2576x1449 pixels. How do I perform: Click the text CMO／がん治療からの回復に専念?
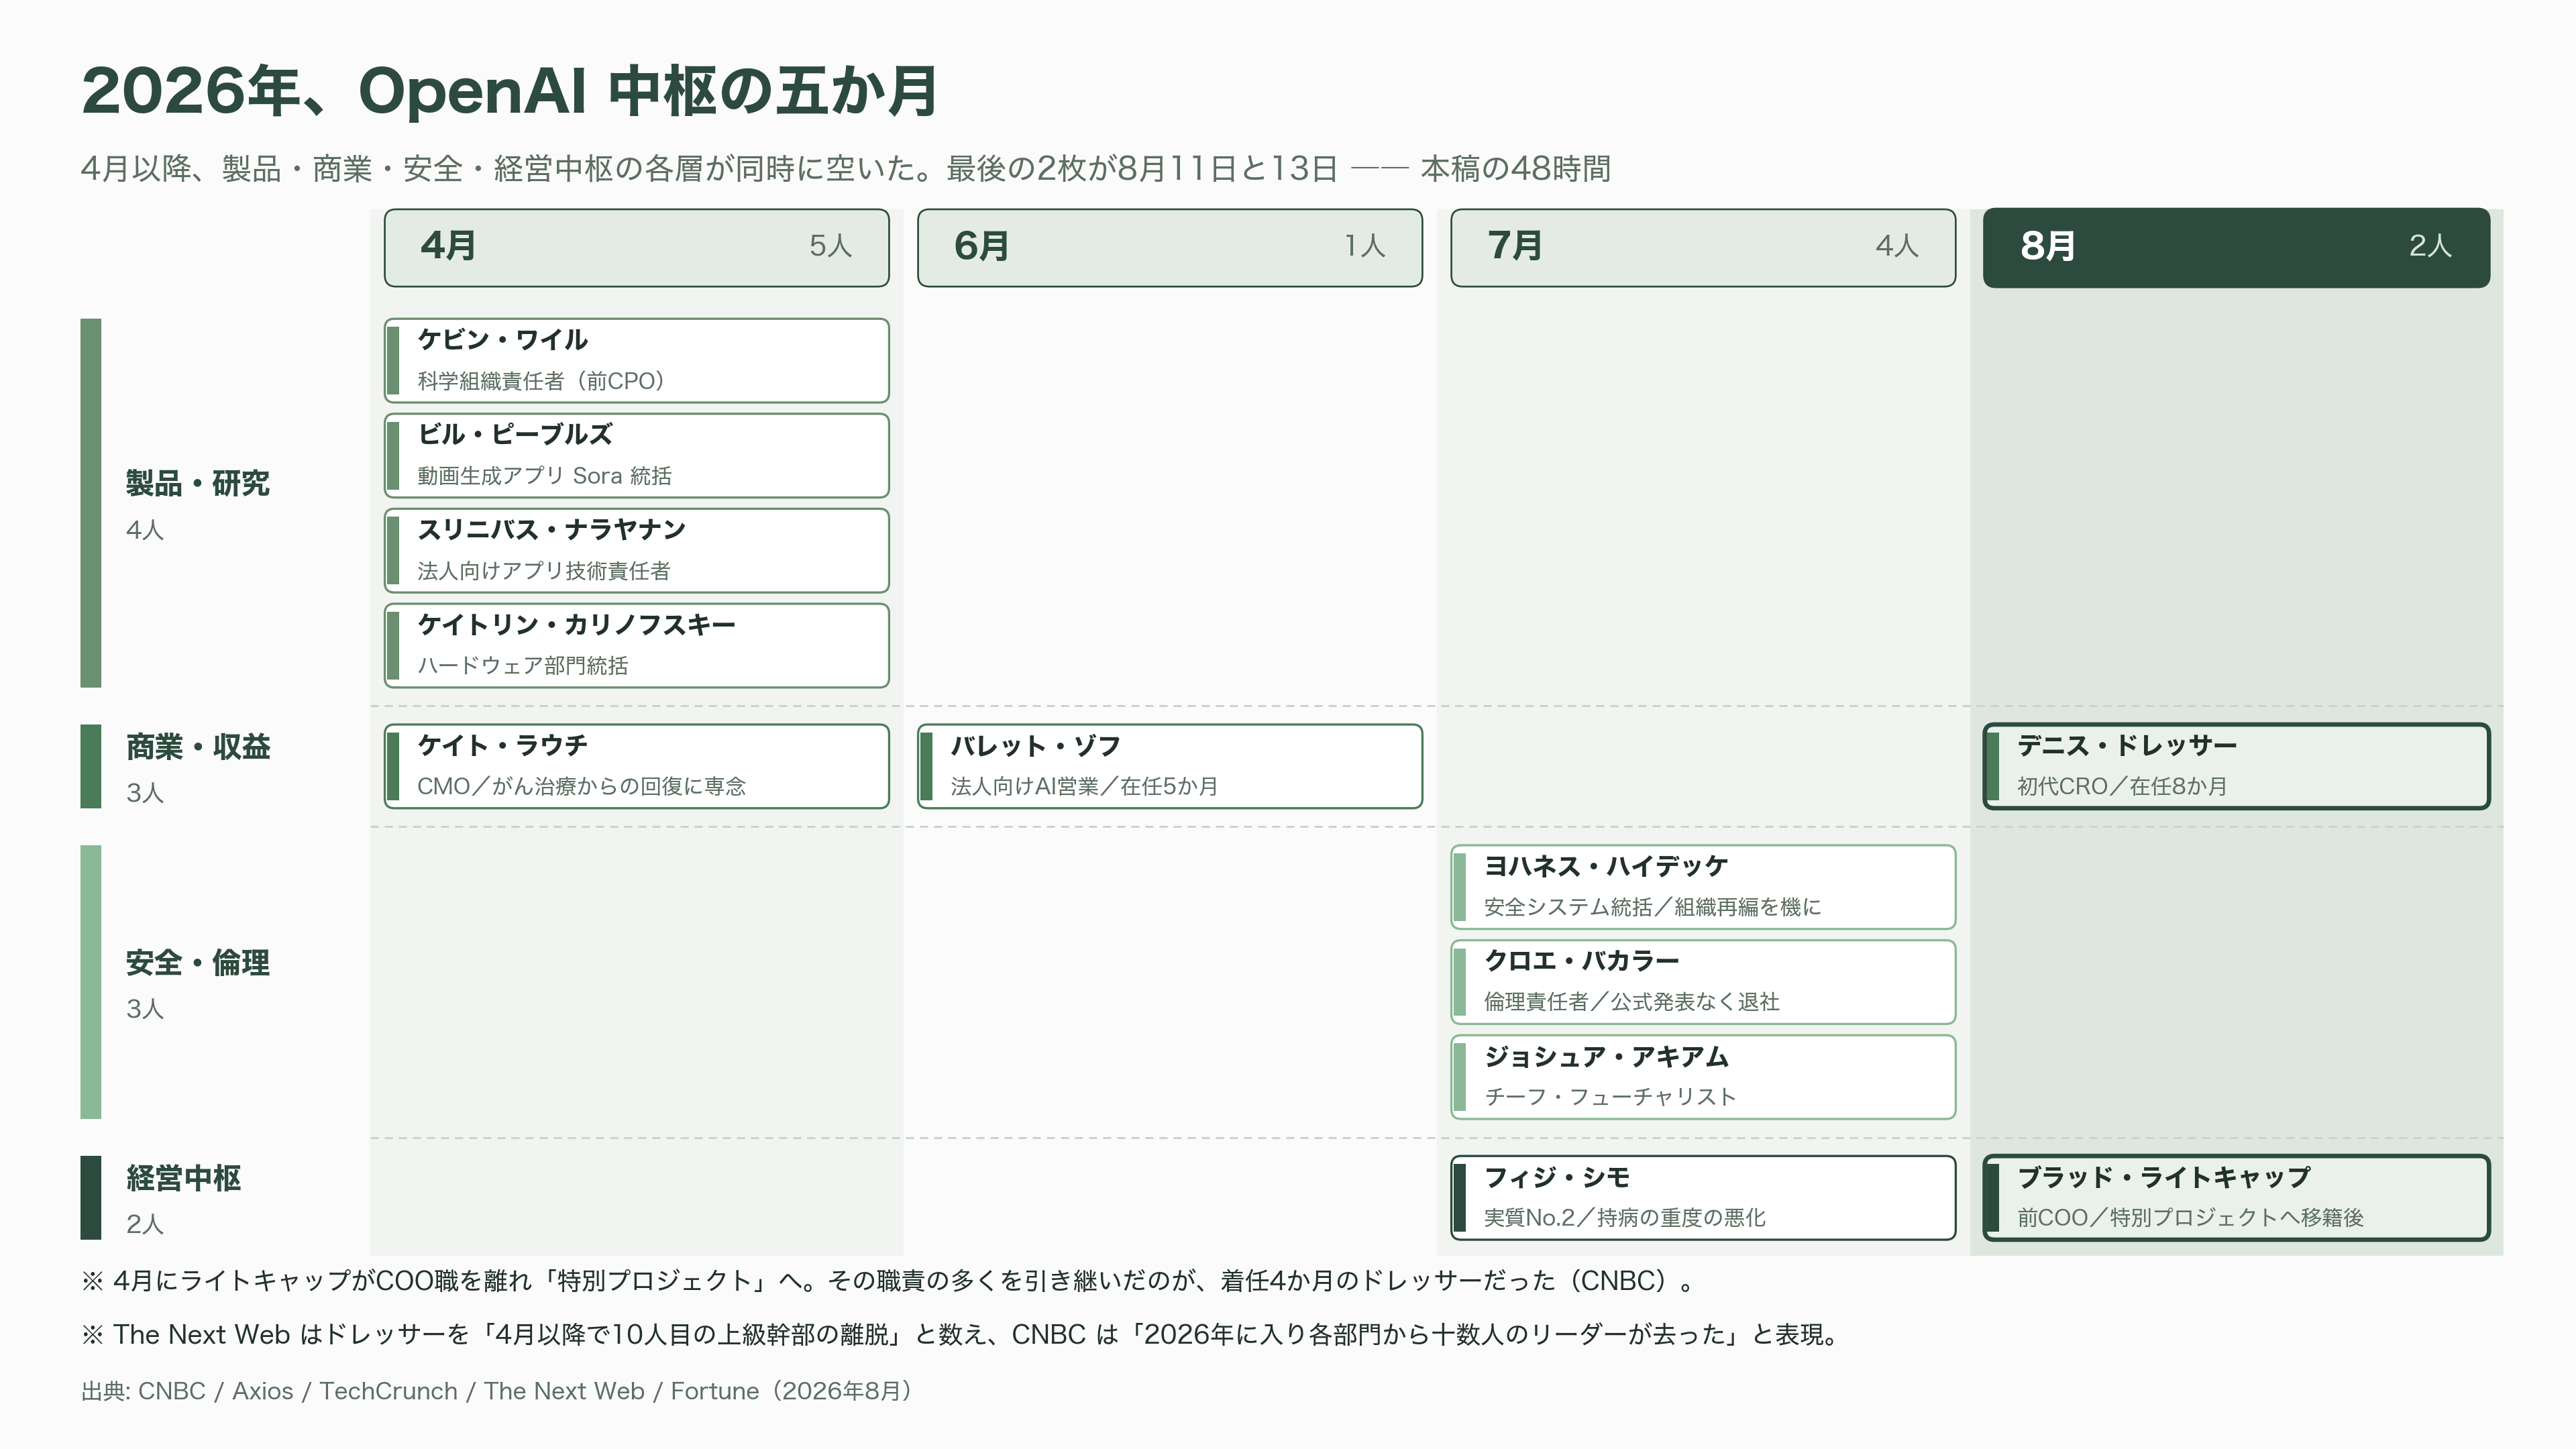coord(581,787)
